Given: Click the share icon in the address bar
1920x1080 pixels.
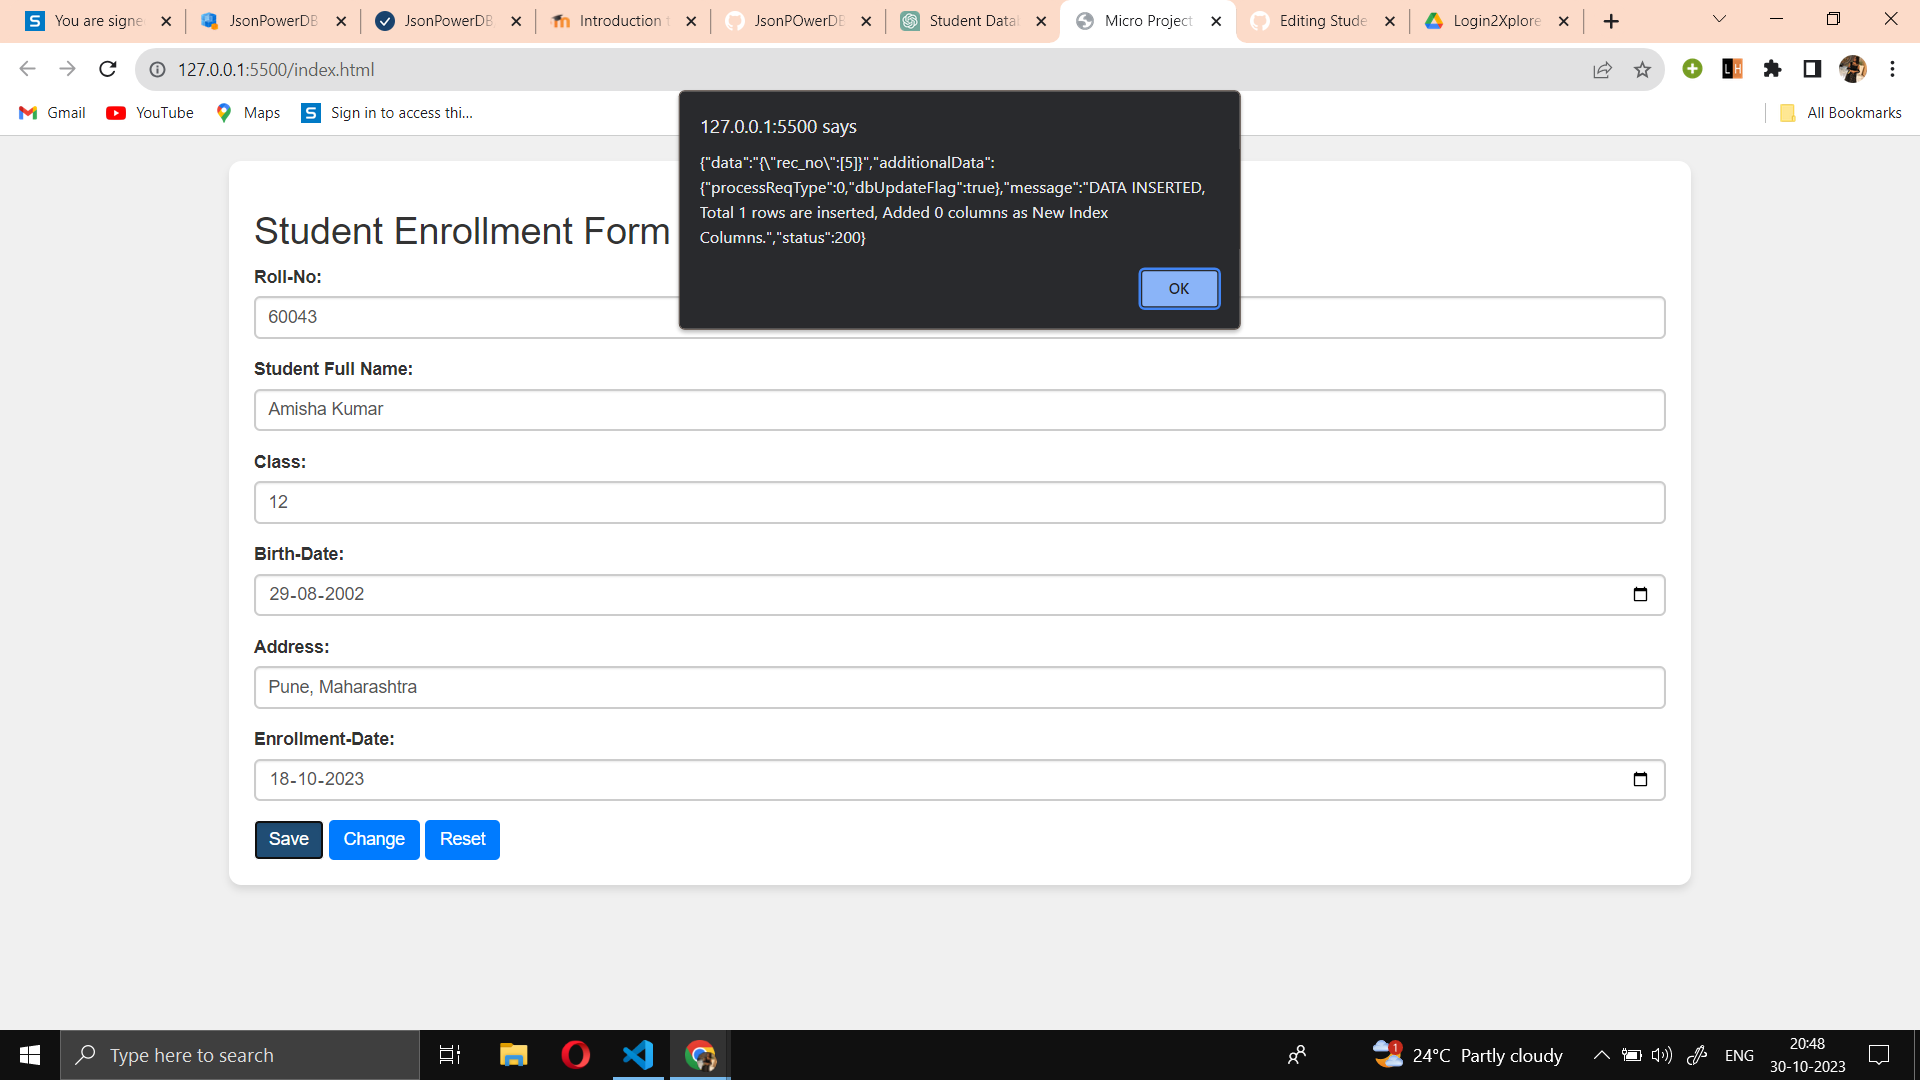Looking at the screenshot, I should click(x=1603, y=70).
